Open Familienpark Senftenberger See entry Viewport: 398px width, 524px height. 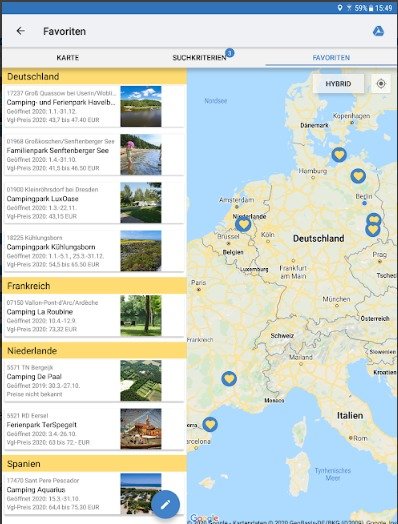click(x=94, y=154)
